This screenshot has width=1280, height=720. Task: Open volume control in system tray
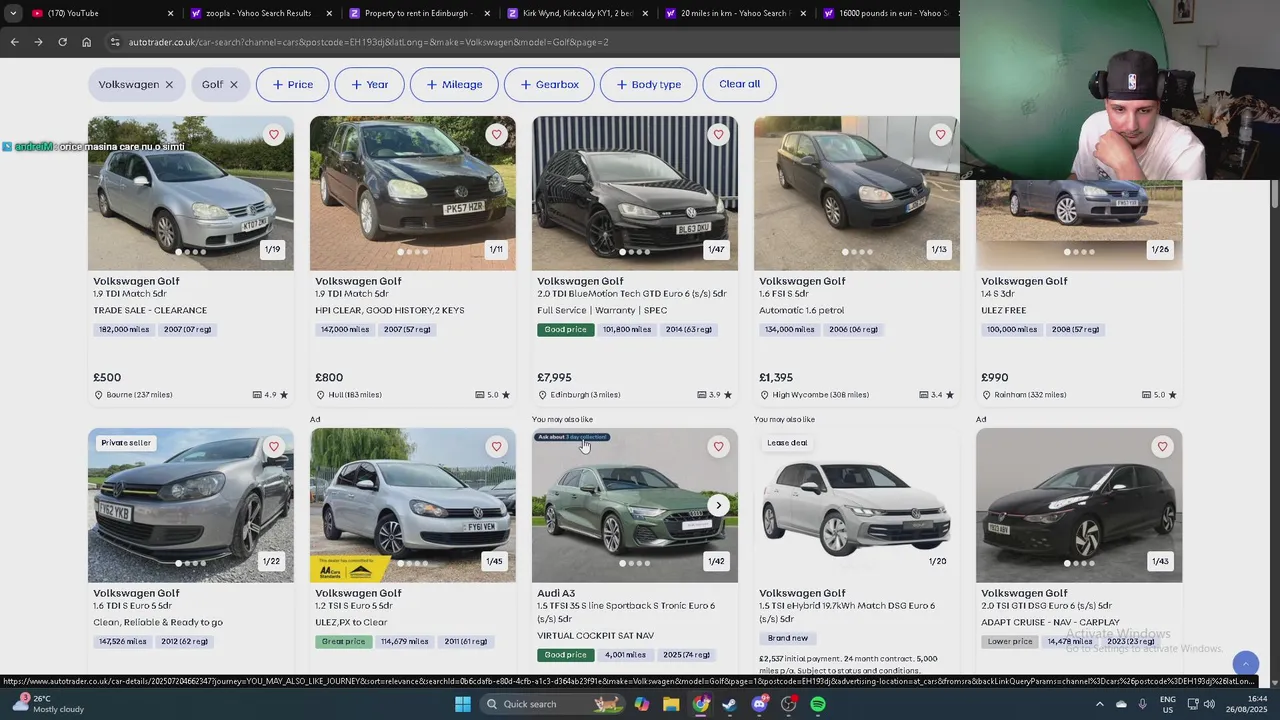[x=1209, y=704]
